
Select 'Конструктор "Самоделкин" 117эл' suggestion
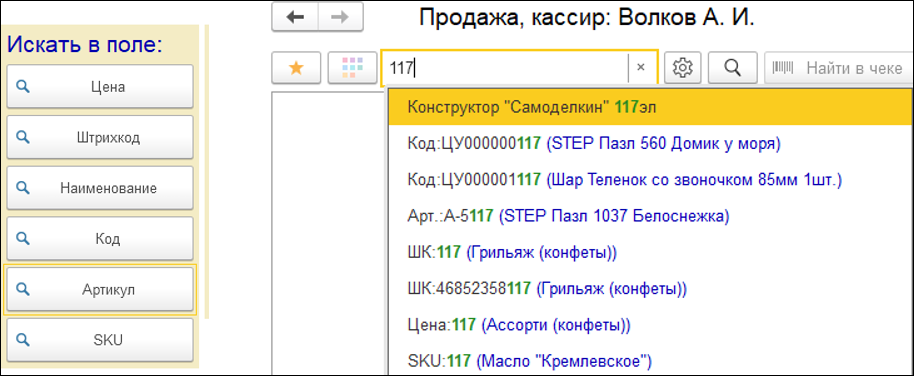[x=651, y=107]
